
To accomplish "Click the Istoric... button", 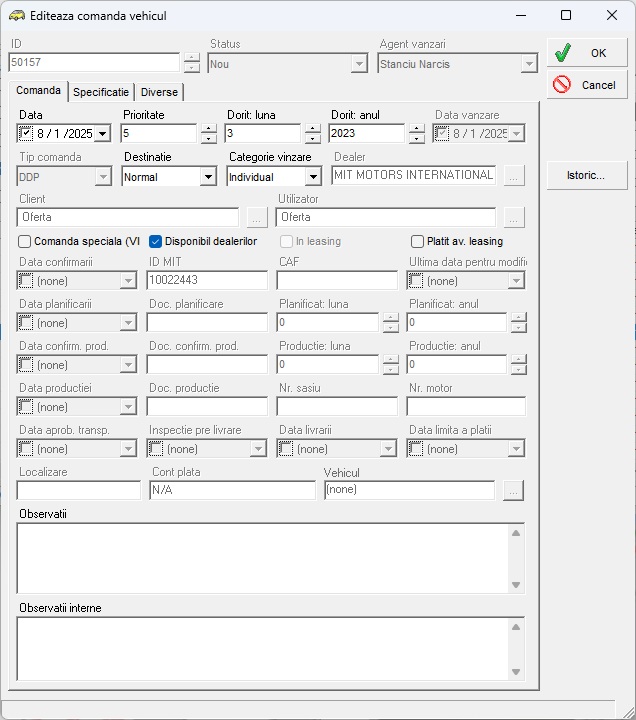I will 586,175.
